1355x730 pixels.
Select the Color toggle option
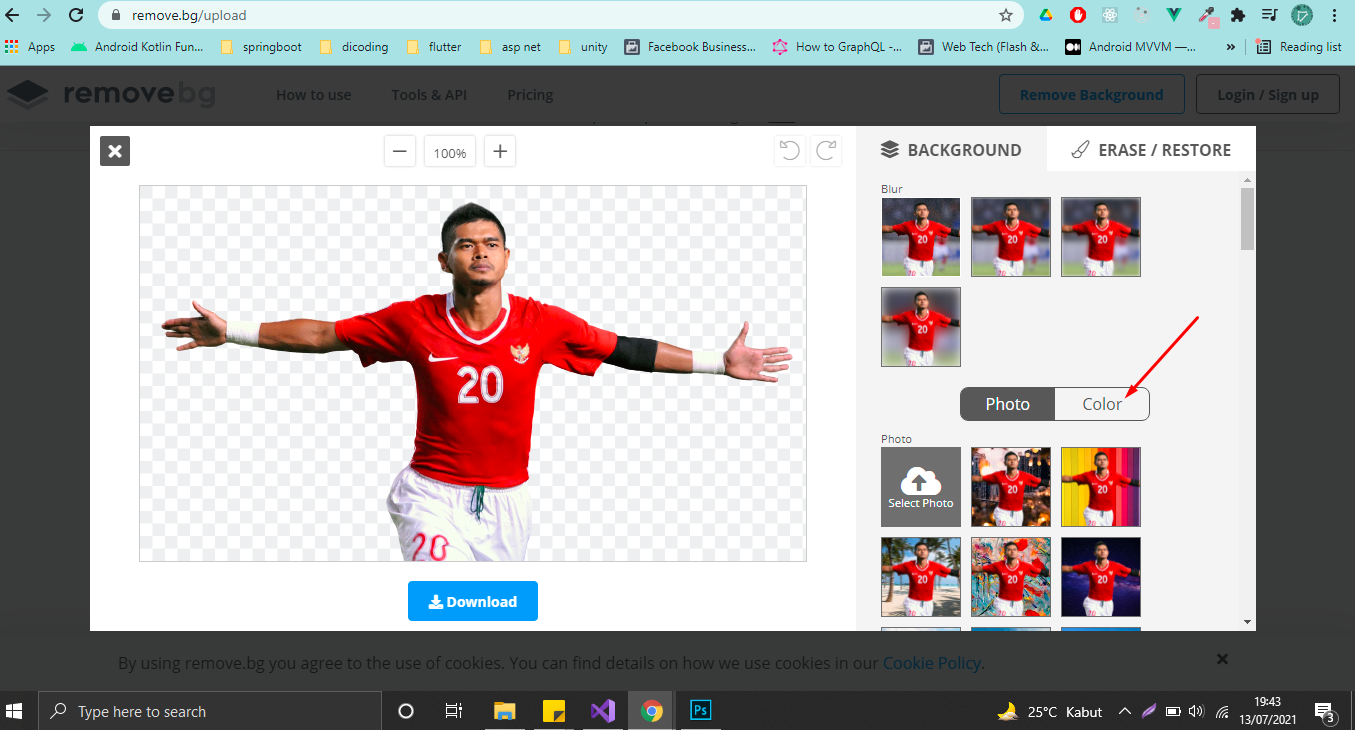pyautogui.click(x=1102, y=404)
